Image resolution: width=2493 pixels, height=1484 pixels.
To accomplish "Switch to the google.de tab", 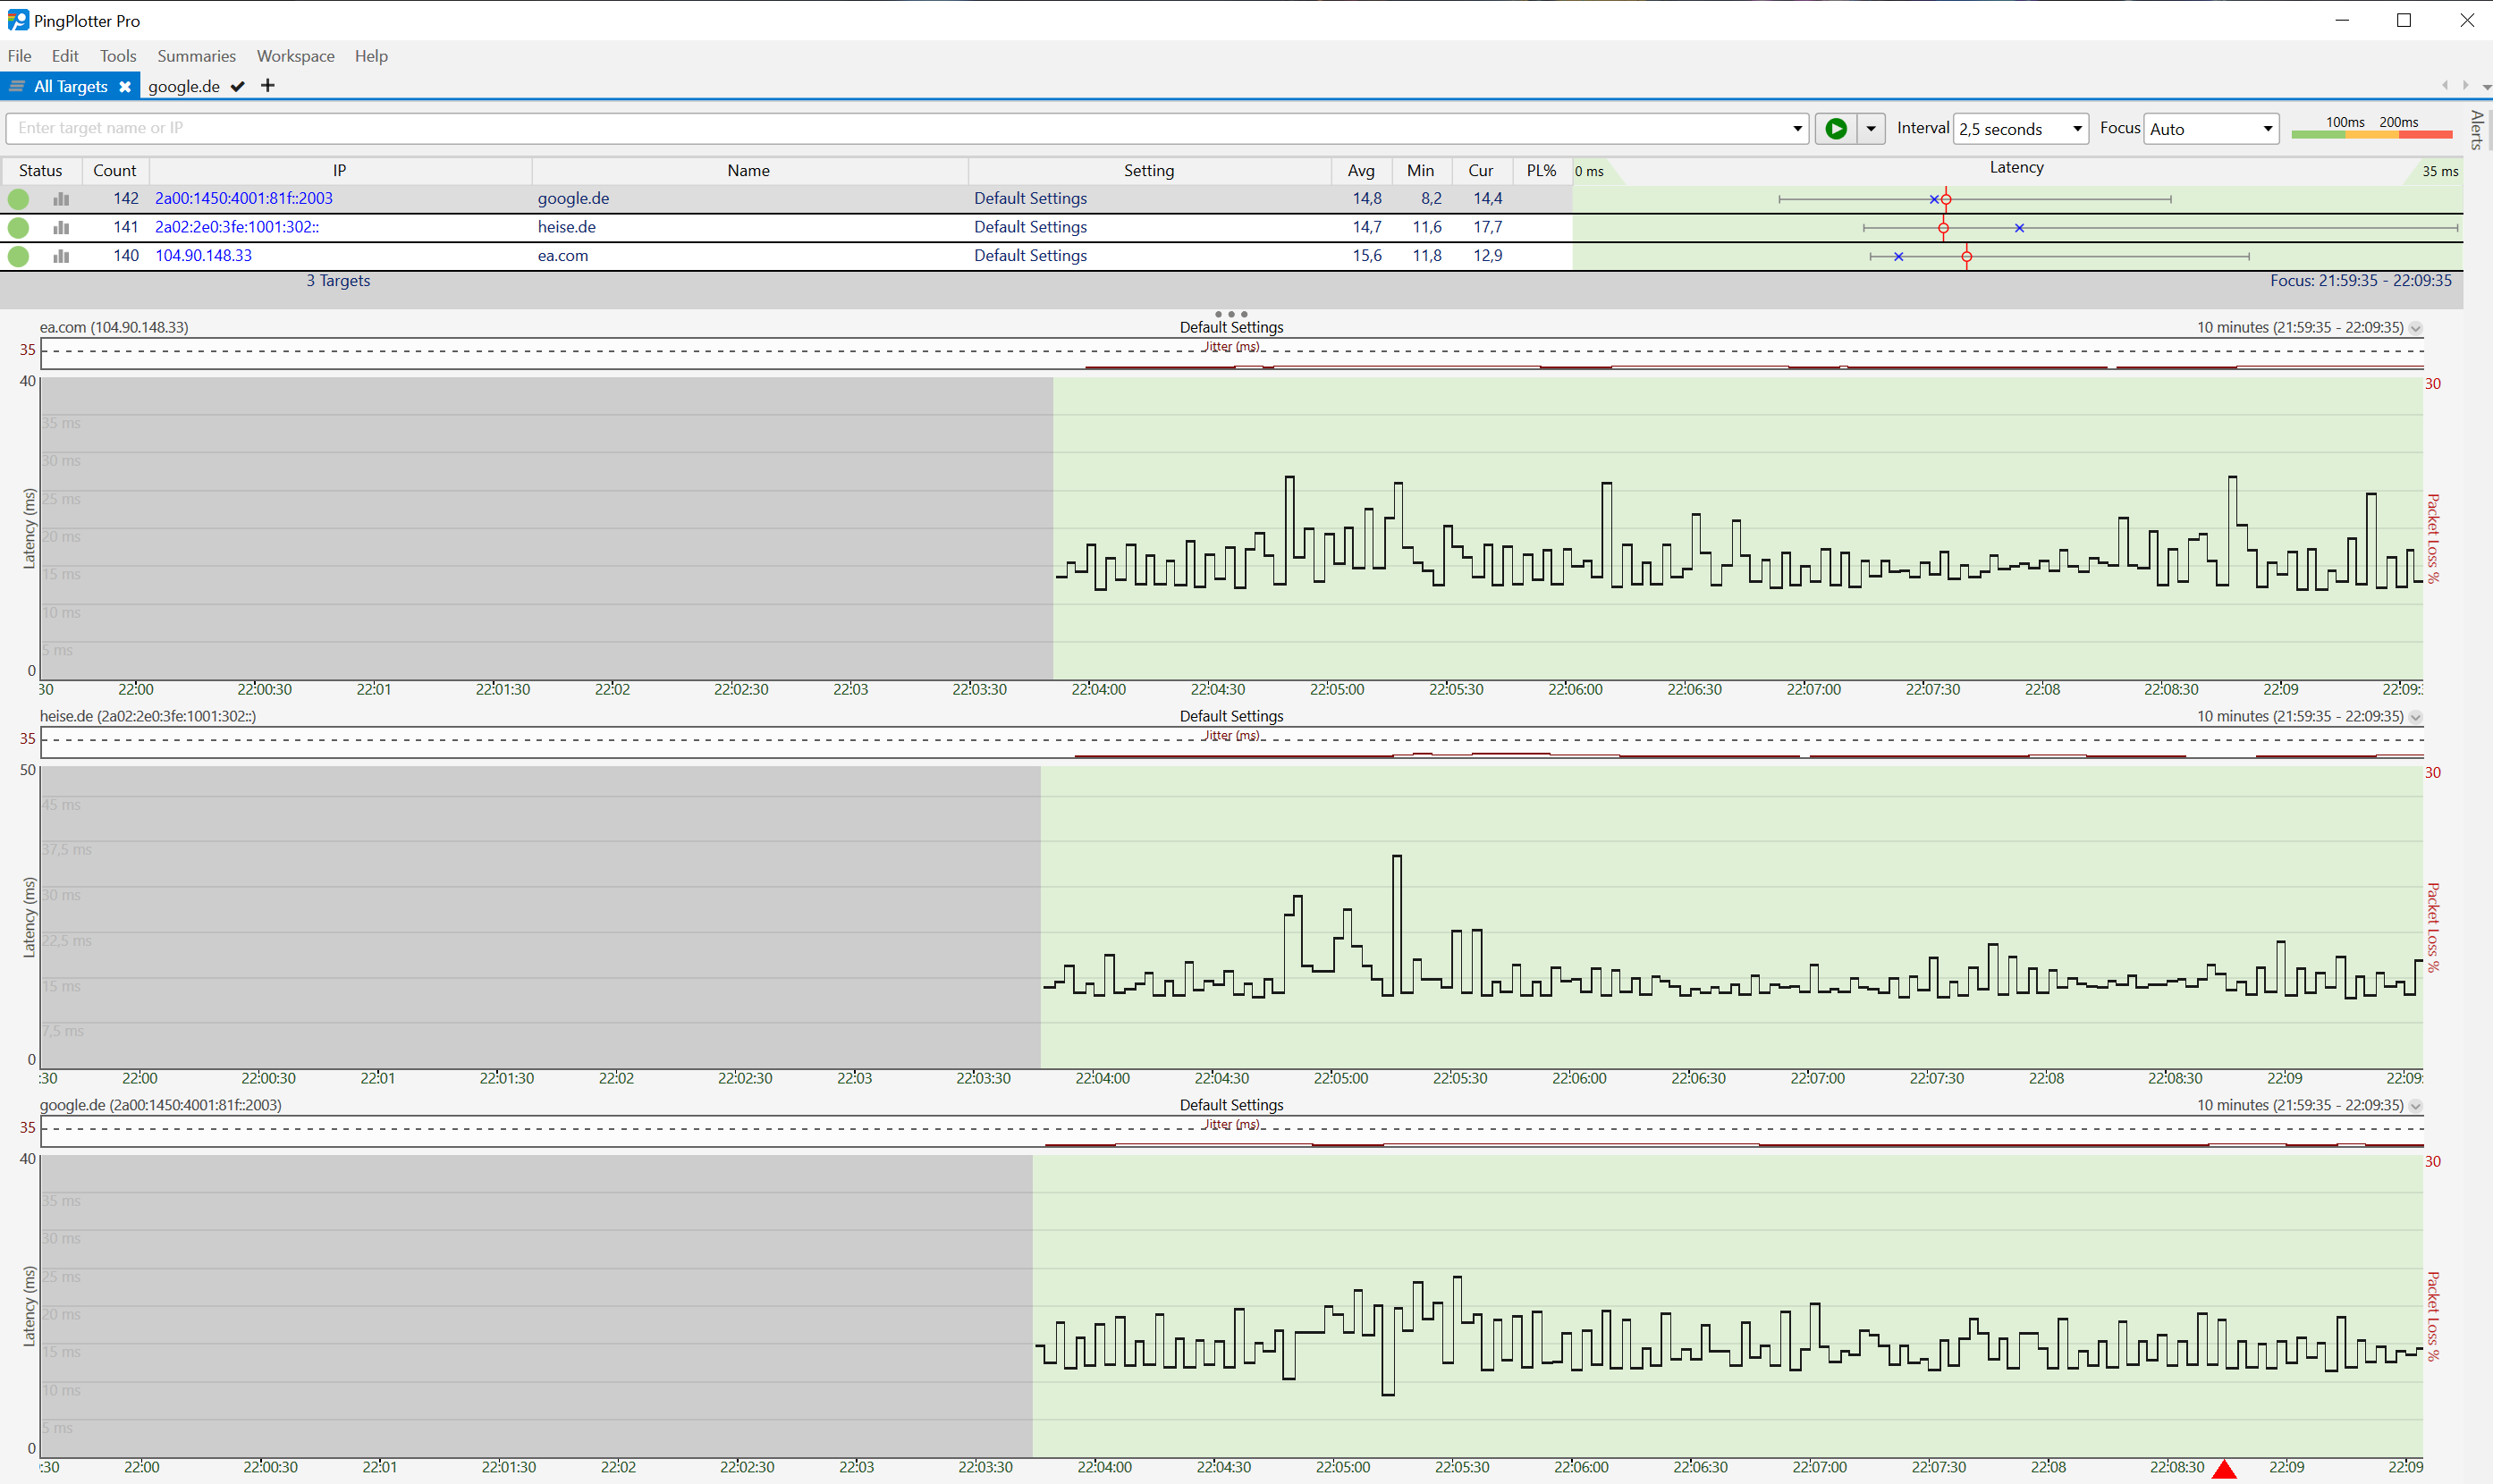I will click(x=184, y=86).
